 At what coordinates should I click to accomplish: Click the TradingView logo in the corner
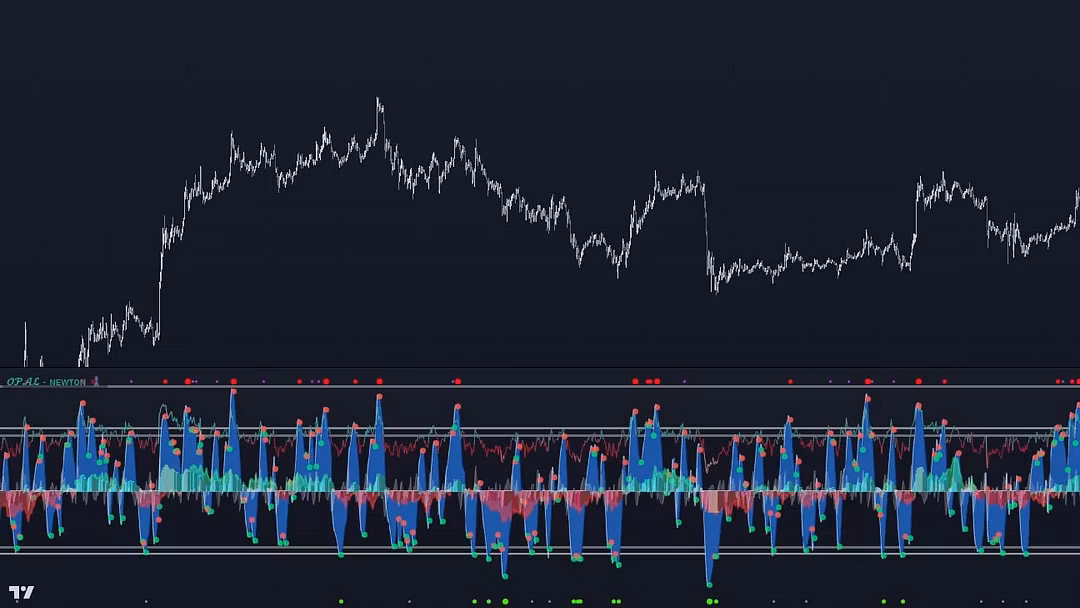click(x=21, y=592)
